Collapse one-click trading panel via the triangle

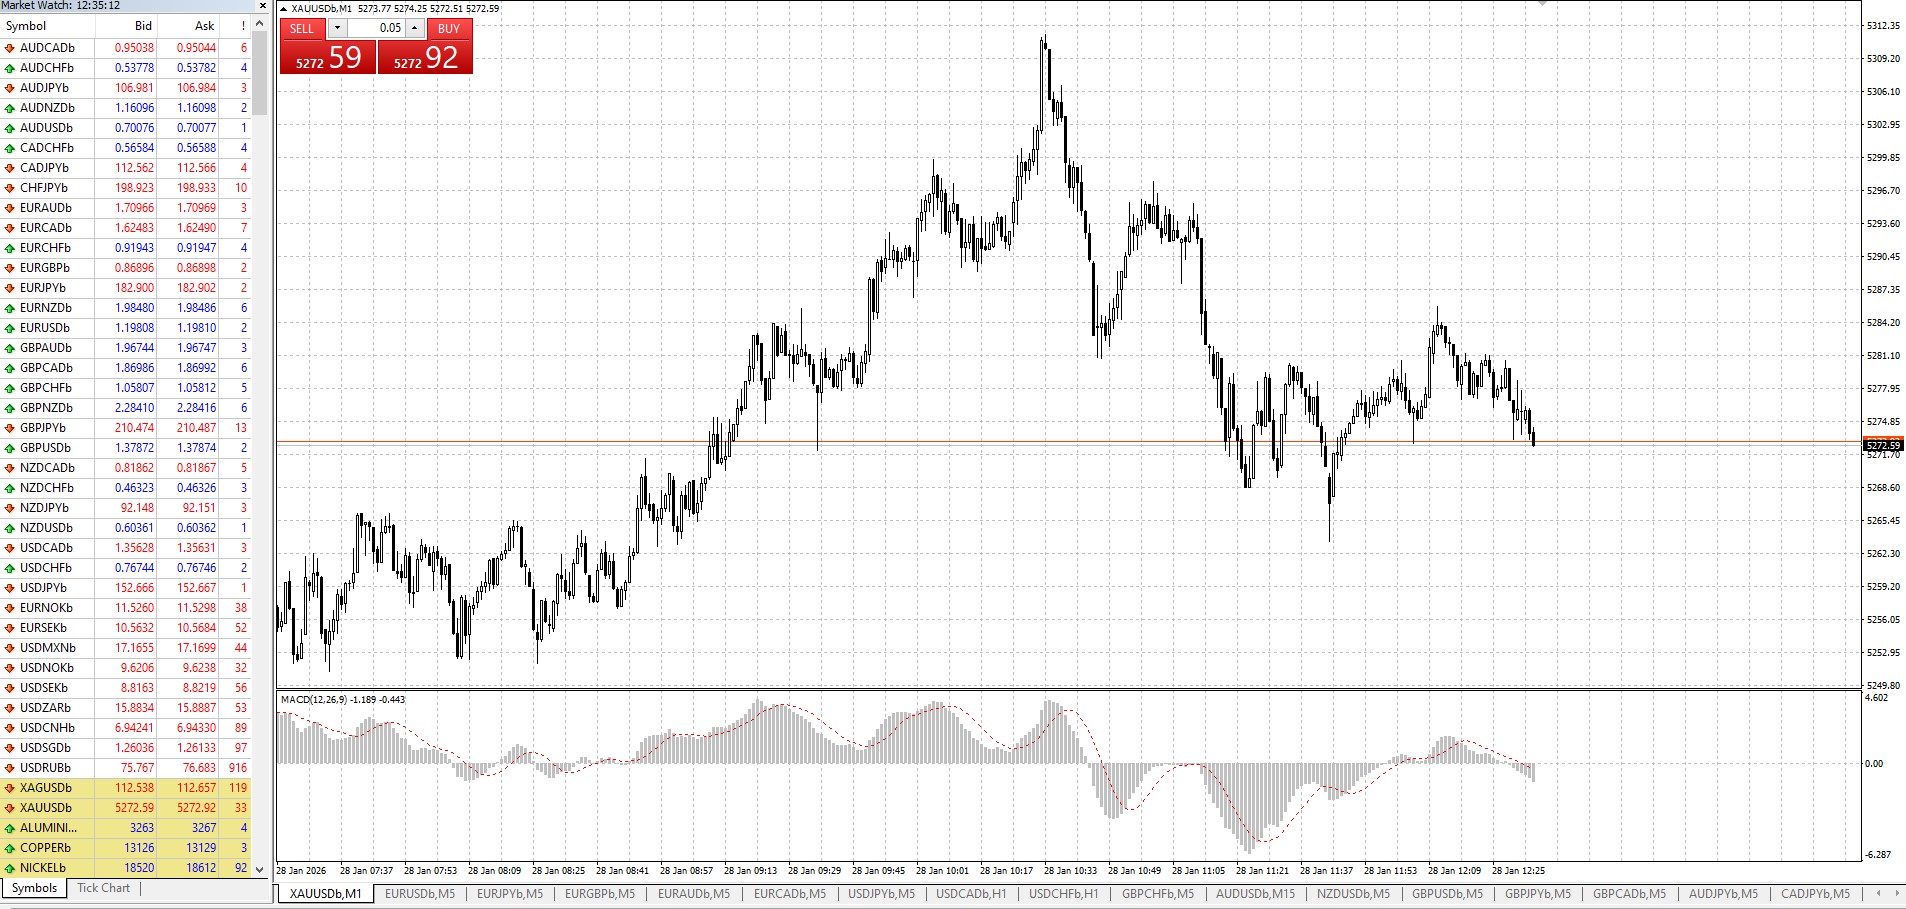coord(284,9)
